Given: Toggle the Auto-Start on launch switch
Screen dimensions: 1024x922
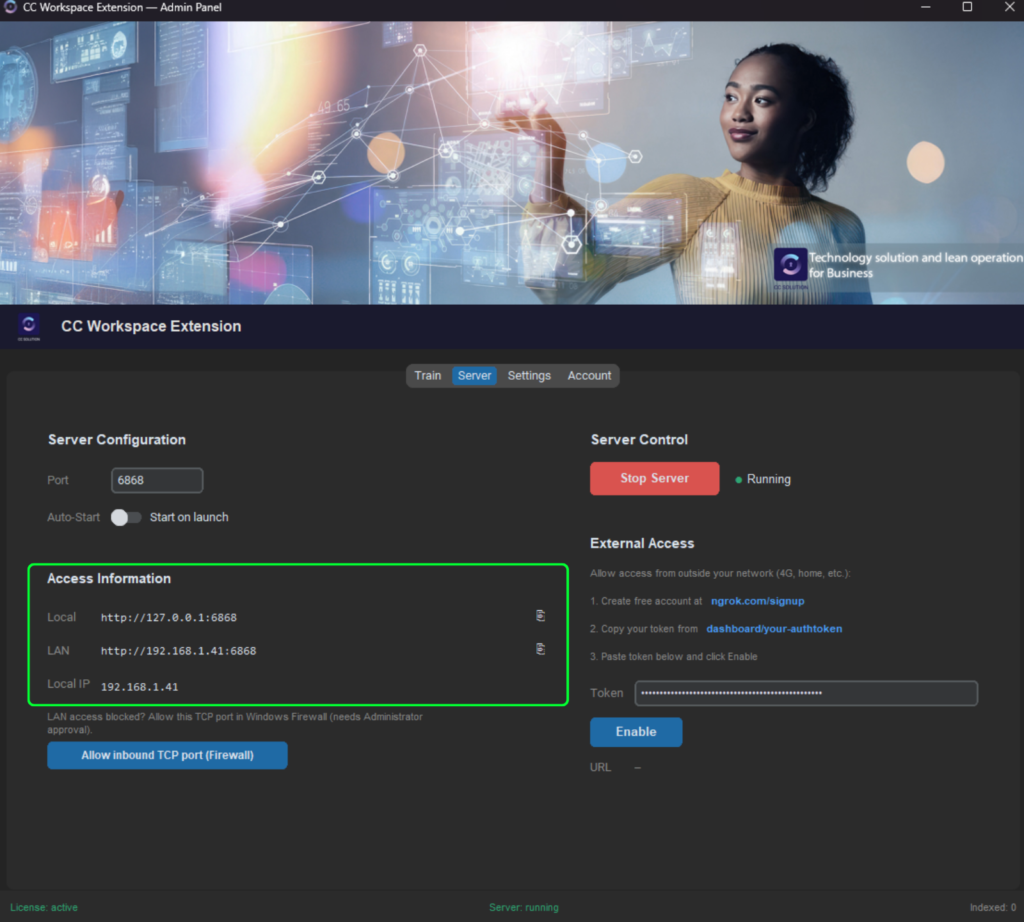Looking at the screenshot, I should coord(126,517).
